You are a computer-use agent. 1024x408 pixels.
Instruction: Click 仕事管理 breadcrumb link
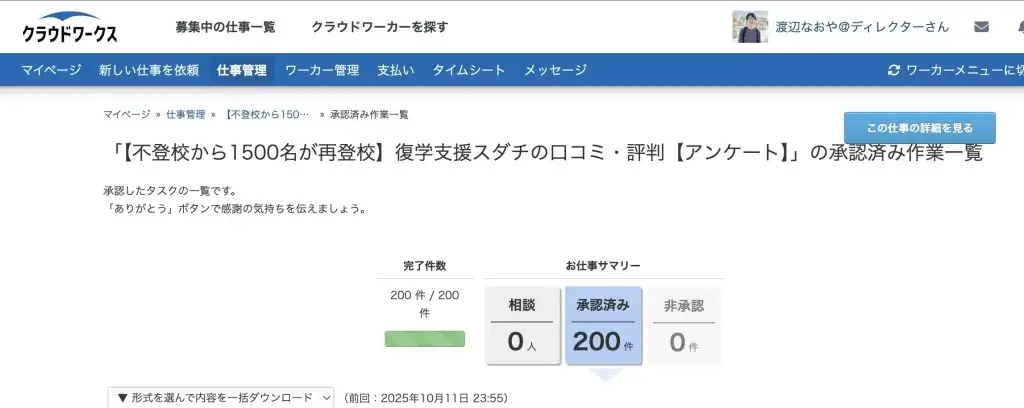coord(185,115)
